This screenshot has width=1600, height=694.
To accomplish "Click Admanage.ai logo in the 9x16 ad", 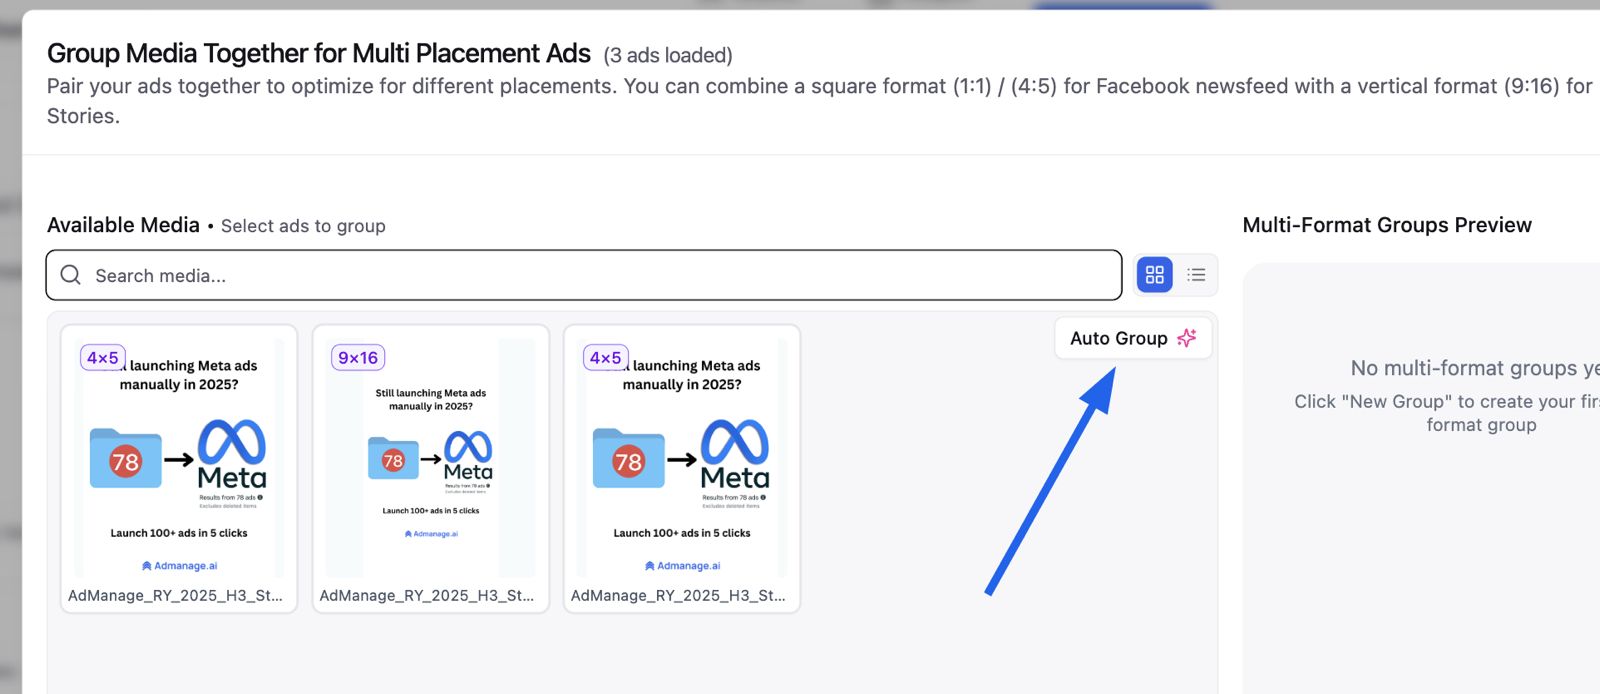I will click(x=431, y=534).
